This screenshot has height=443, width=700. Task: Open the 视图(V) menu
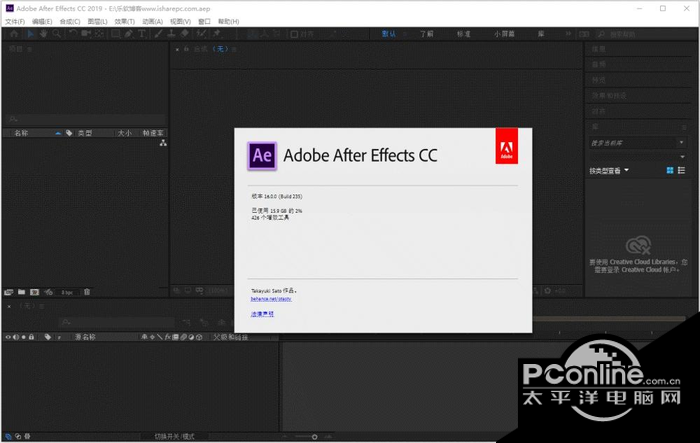pos(180,21)
